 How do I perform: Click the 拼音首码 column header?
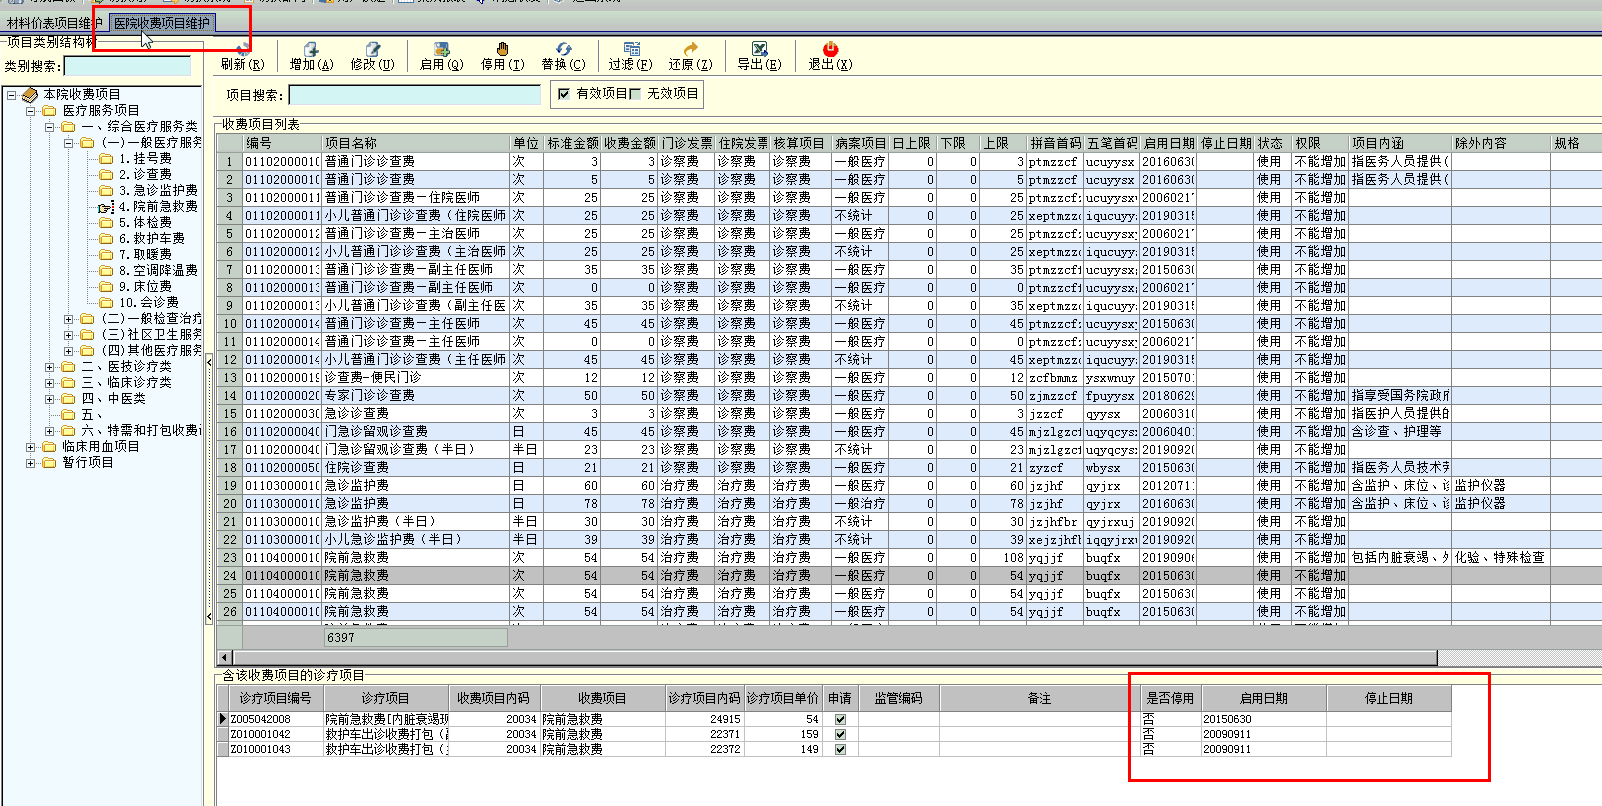pos(1056,143)
